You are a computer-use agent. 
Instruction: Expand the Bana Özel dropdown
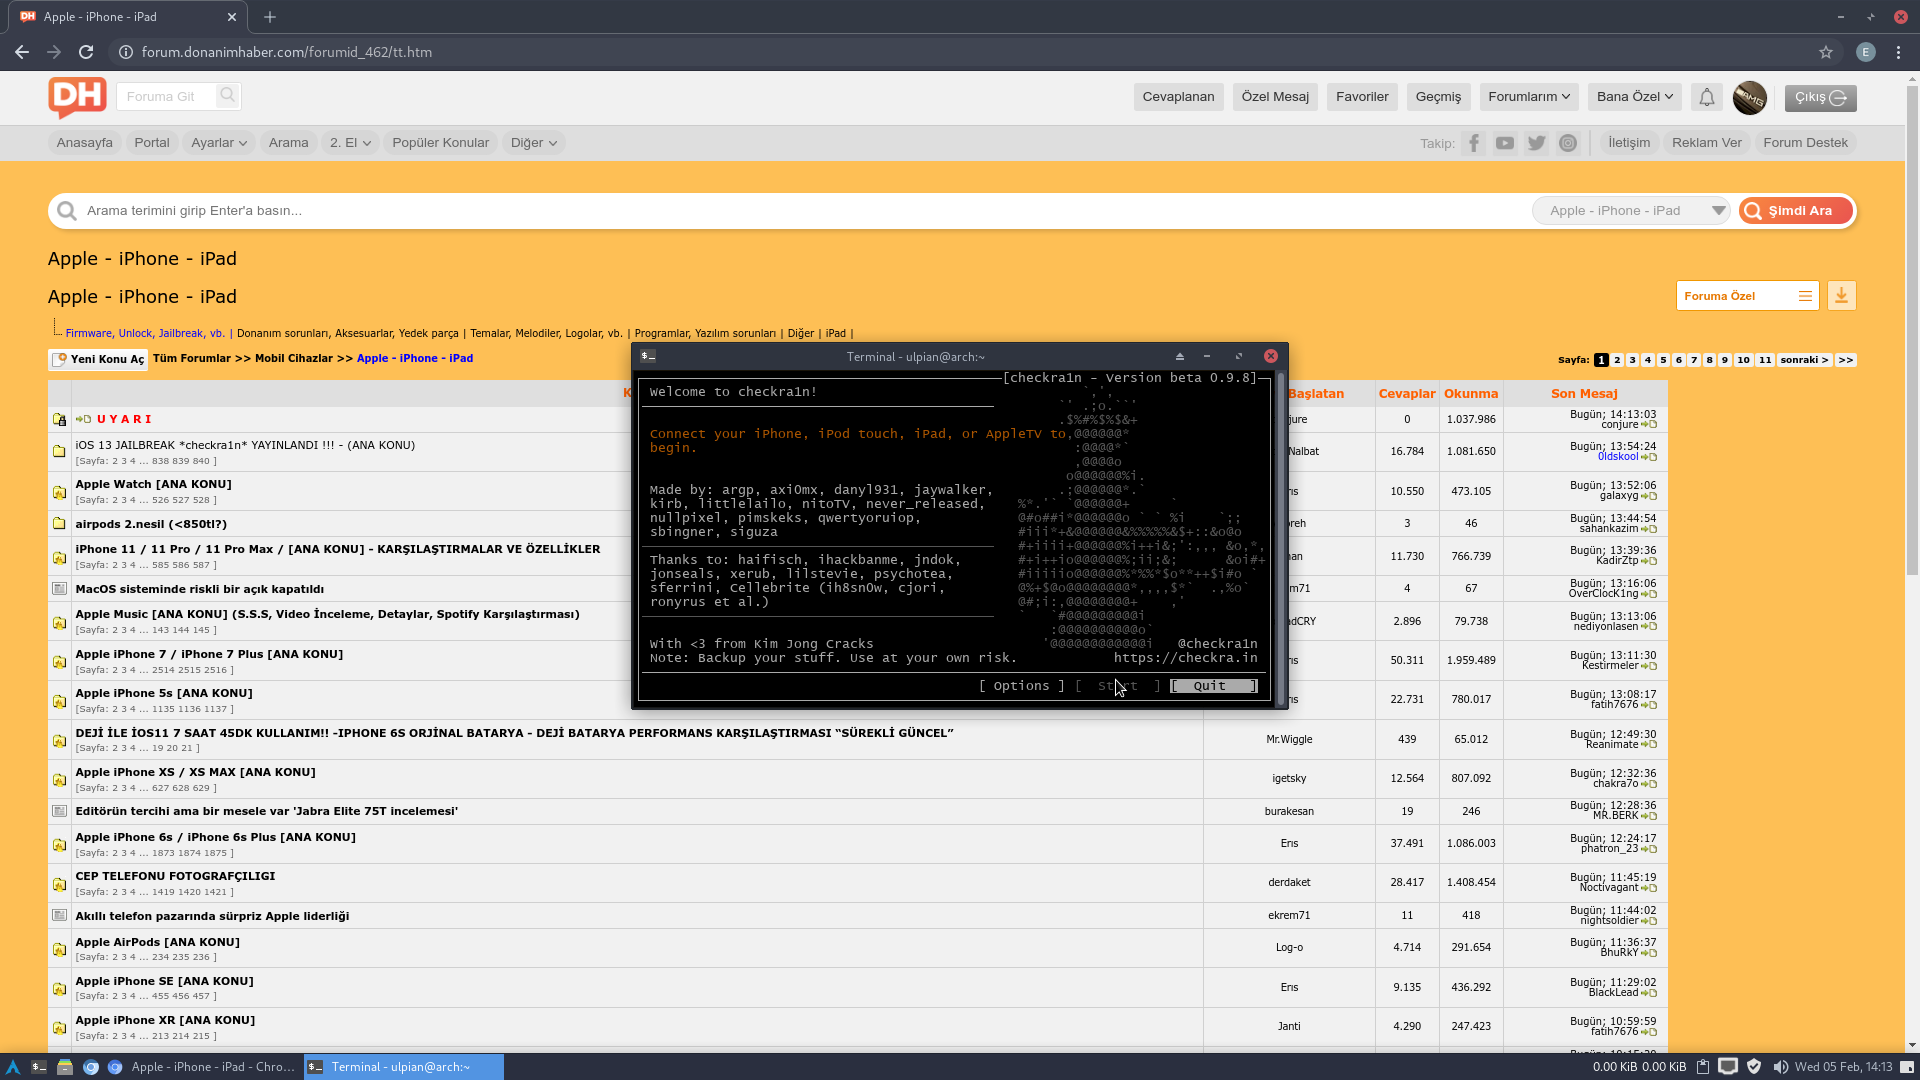tap(1635, 97)
